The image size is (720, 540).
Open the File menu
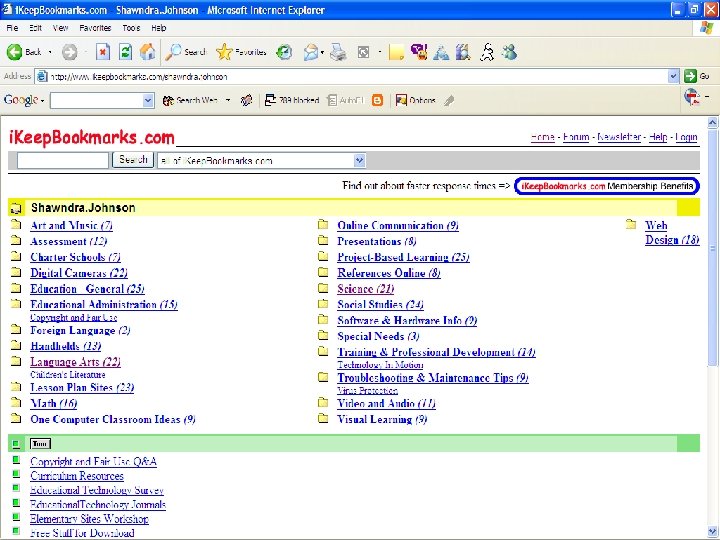coord(12,28)
